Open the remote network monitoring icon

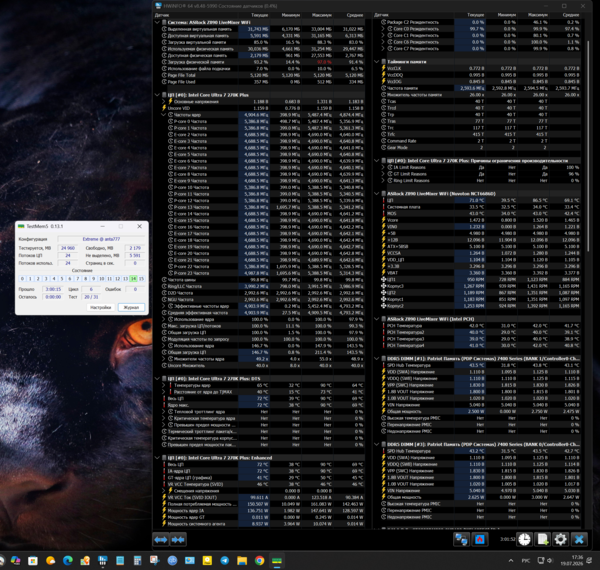tap(461, 540)
